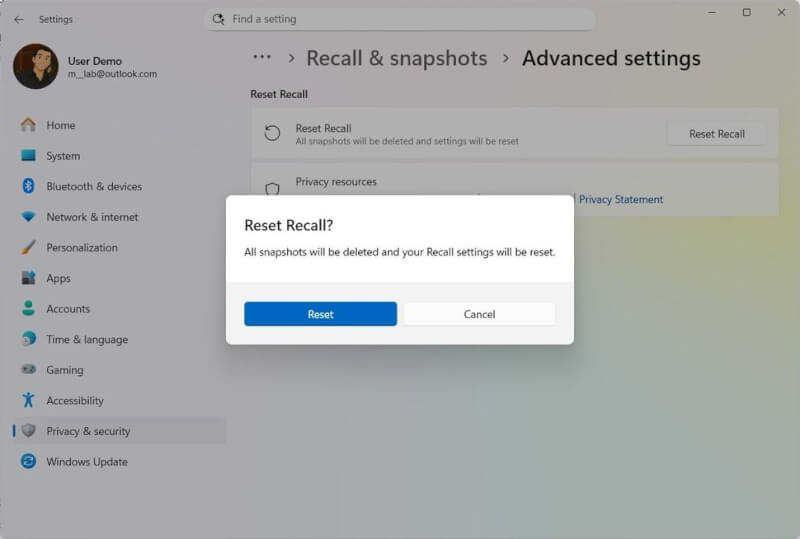
Task: Click the Time & language globe icon
Action: 28,339
